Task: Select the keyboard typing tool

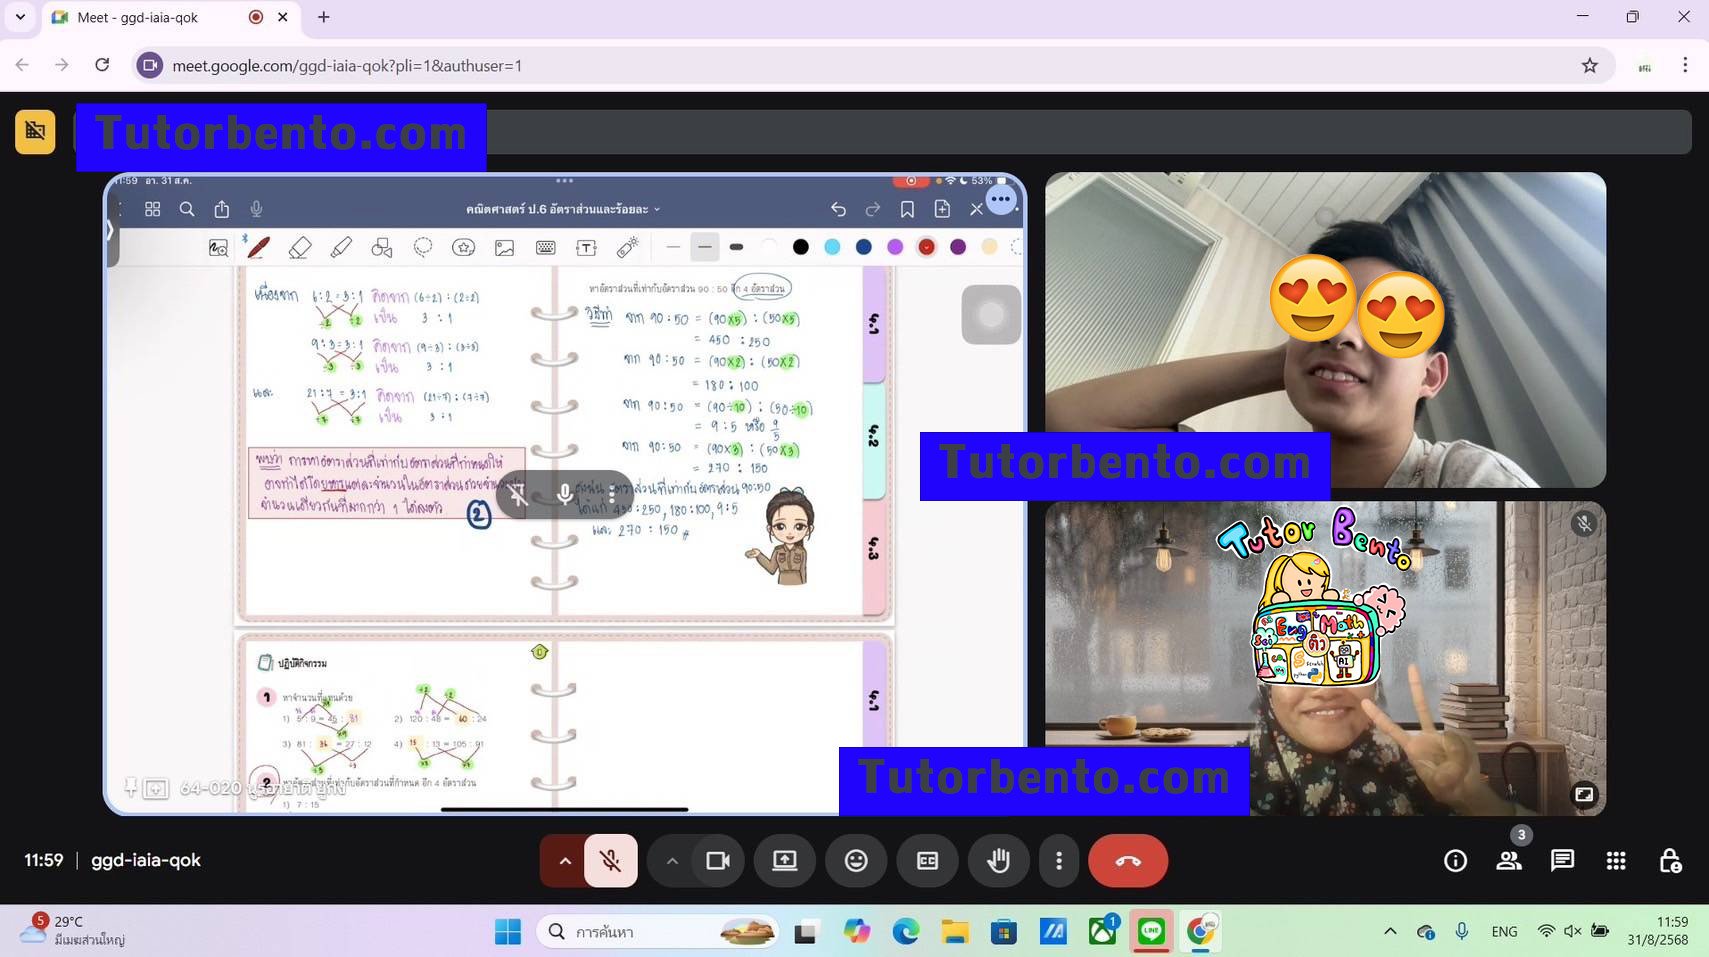Action: [546, 247]
